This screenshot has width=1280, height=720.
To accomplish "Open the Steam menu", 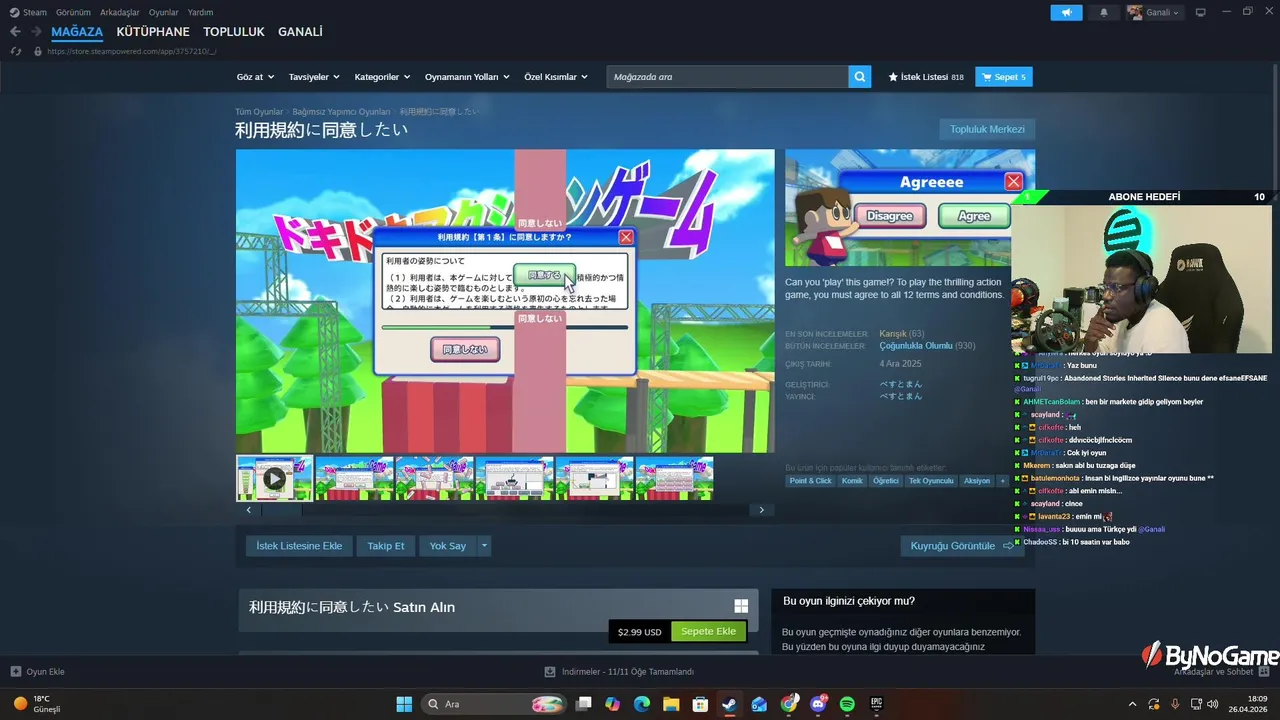I will pos(29,12).
